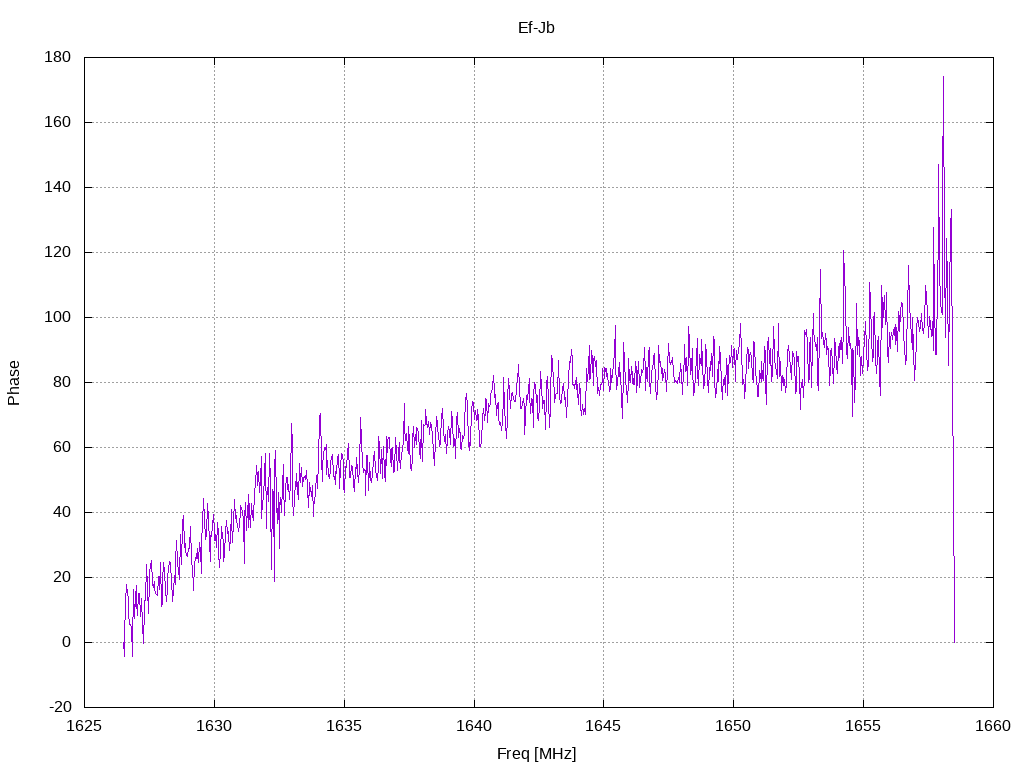The width and height of the screenshot is (1024, 768).
Task: Click the 180 y-axis tick label
Action: click(x=57, y=57)
